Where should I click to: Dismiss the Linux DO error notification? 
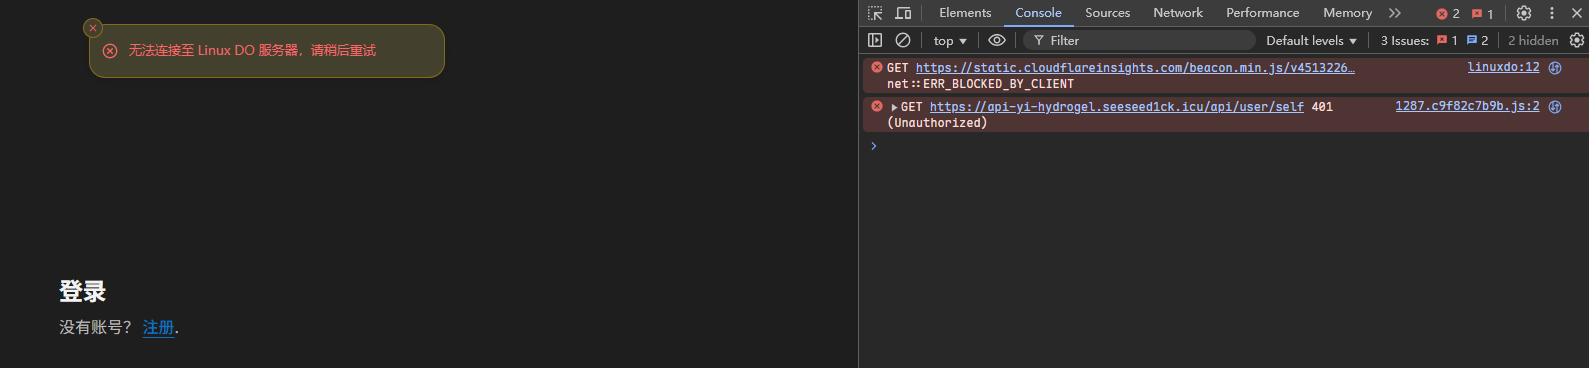click(x=93, y=28)
